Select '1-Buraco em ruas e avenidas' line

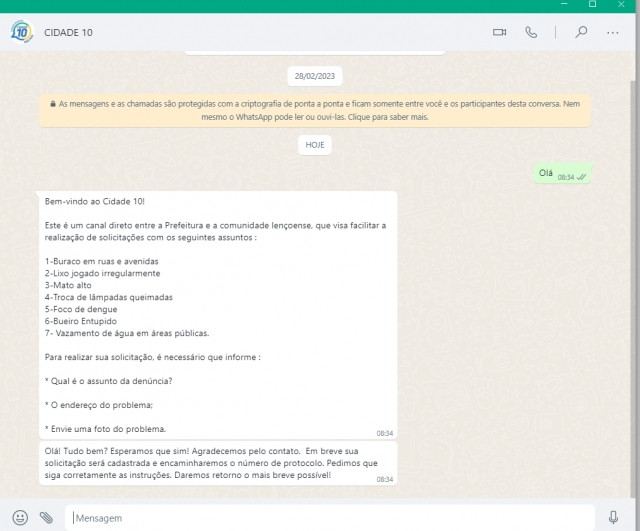pyautogui.click(x=102, y=261)
